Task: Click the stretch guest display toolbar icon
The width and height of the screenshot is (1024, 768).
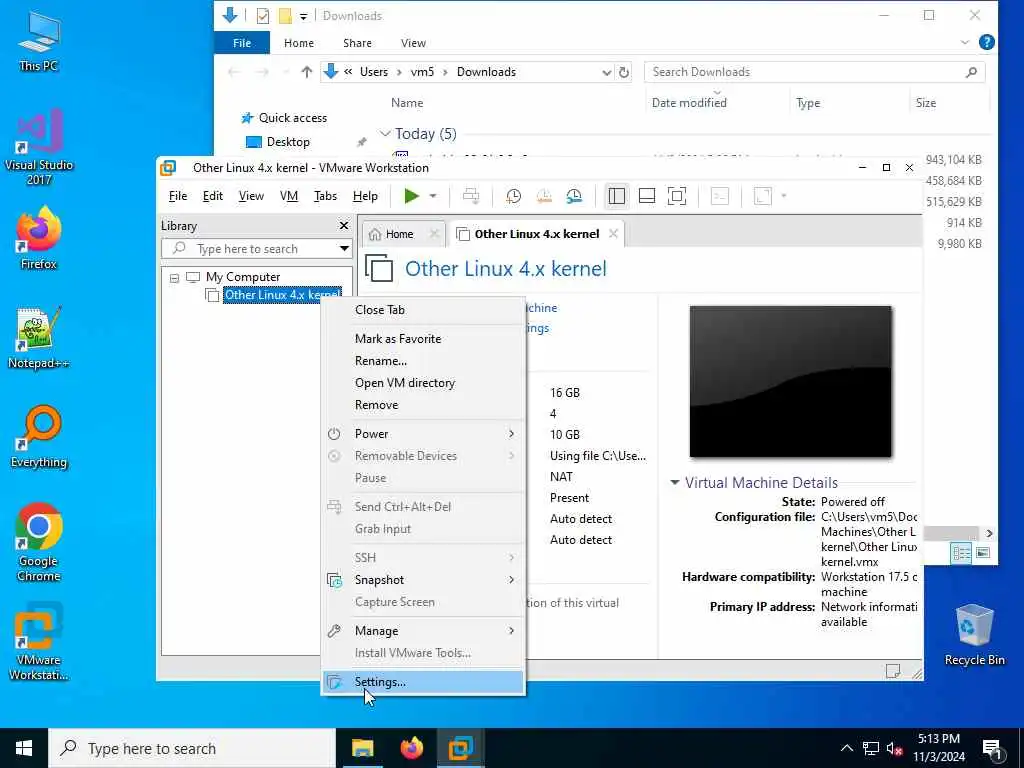Action: click(x=763, y=196)
